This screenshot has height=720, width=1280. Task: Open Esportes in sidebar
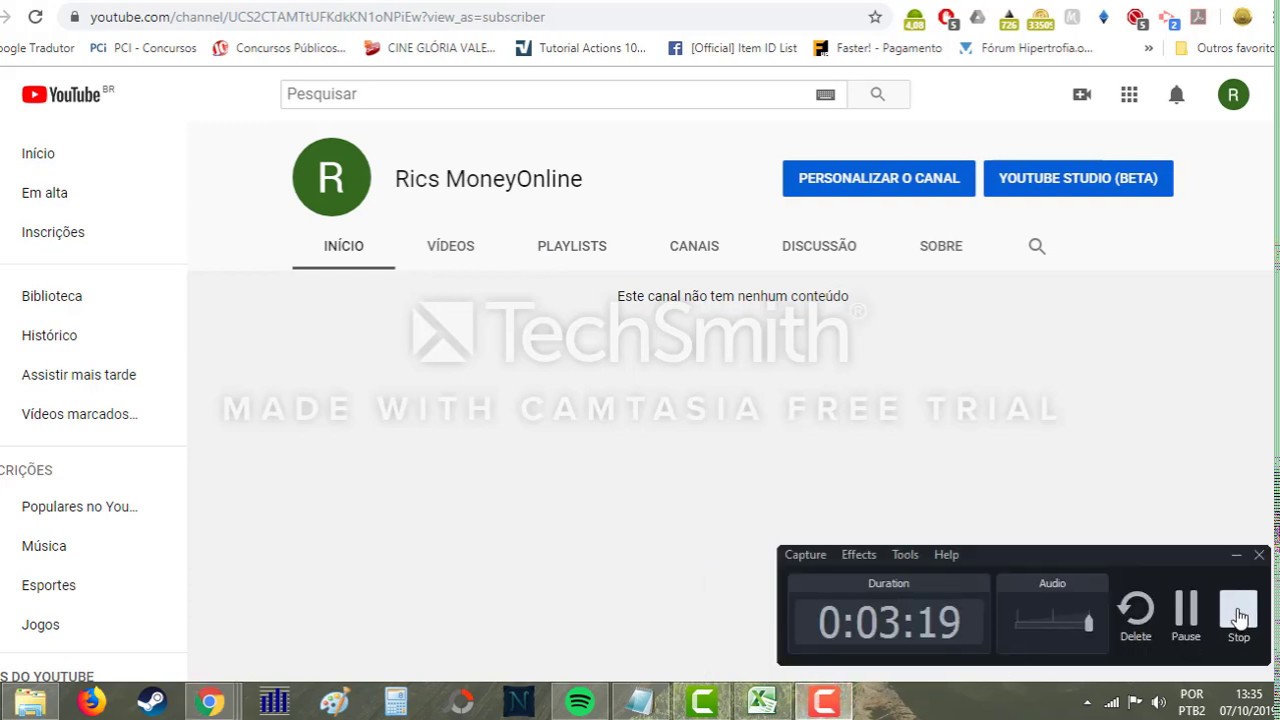pyautogui.click(x=49, y=585)
